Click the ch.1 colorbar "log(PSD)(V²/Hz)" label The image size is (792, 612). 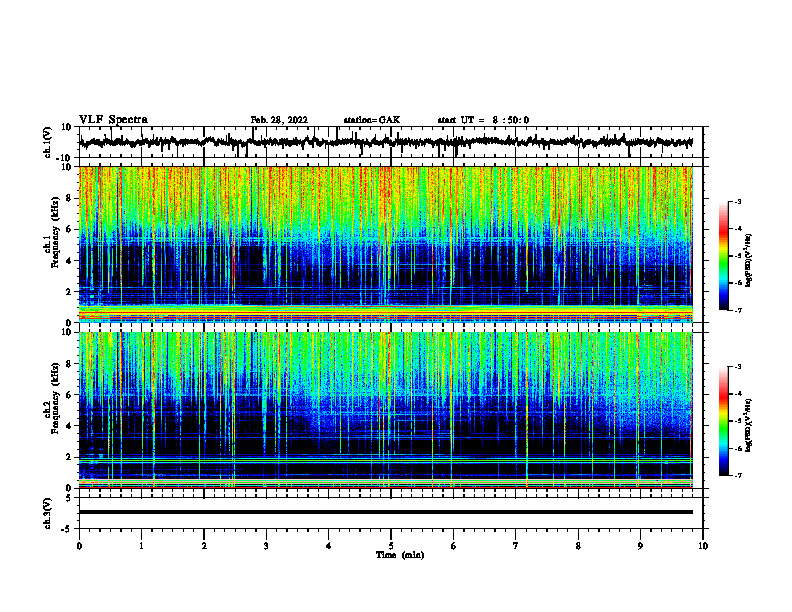(x=749, y=261)
